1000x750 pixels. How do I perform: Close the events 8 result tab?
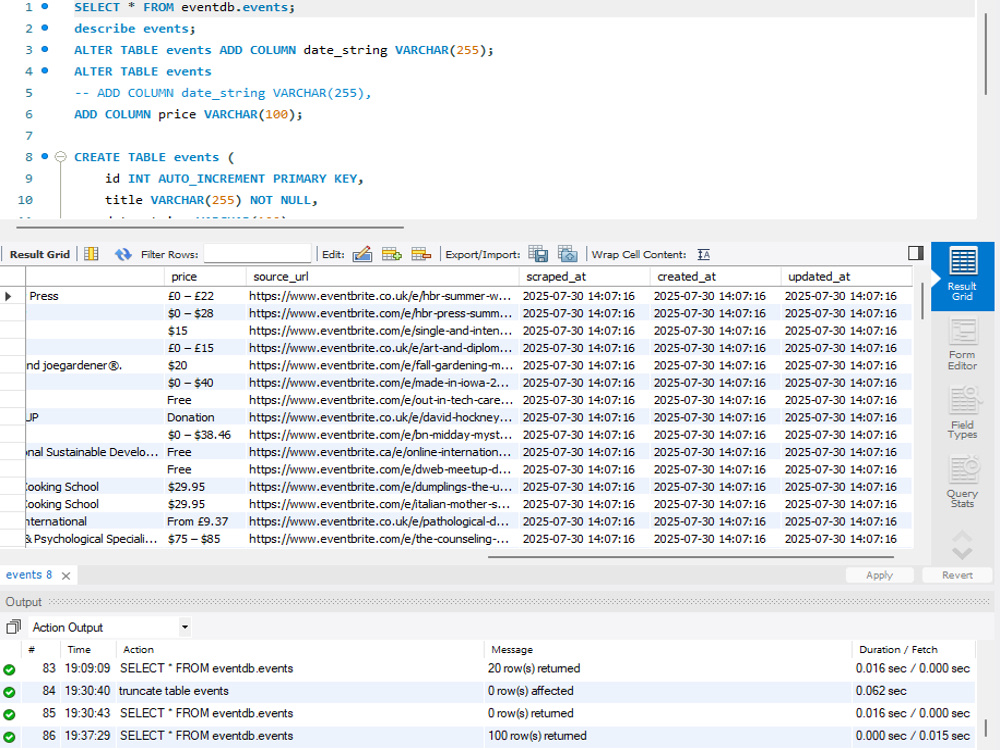(66, 576)
